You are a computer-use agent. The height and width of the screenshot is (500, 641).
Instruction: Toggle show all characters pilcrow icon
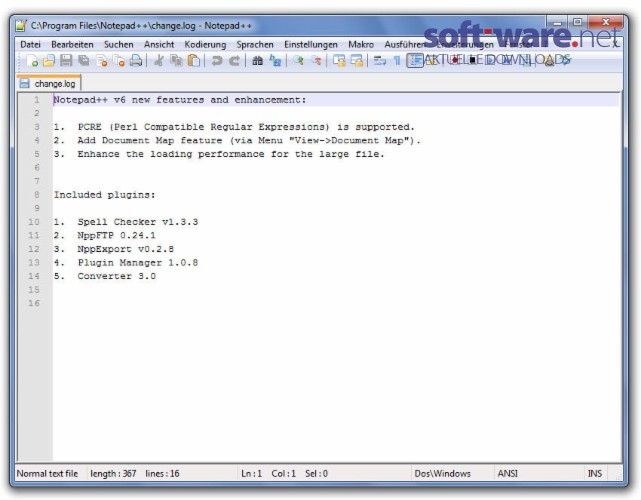[x=397, y=61]
